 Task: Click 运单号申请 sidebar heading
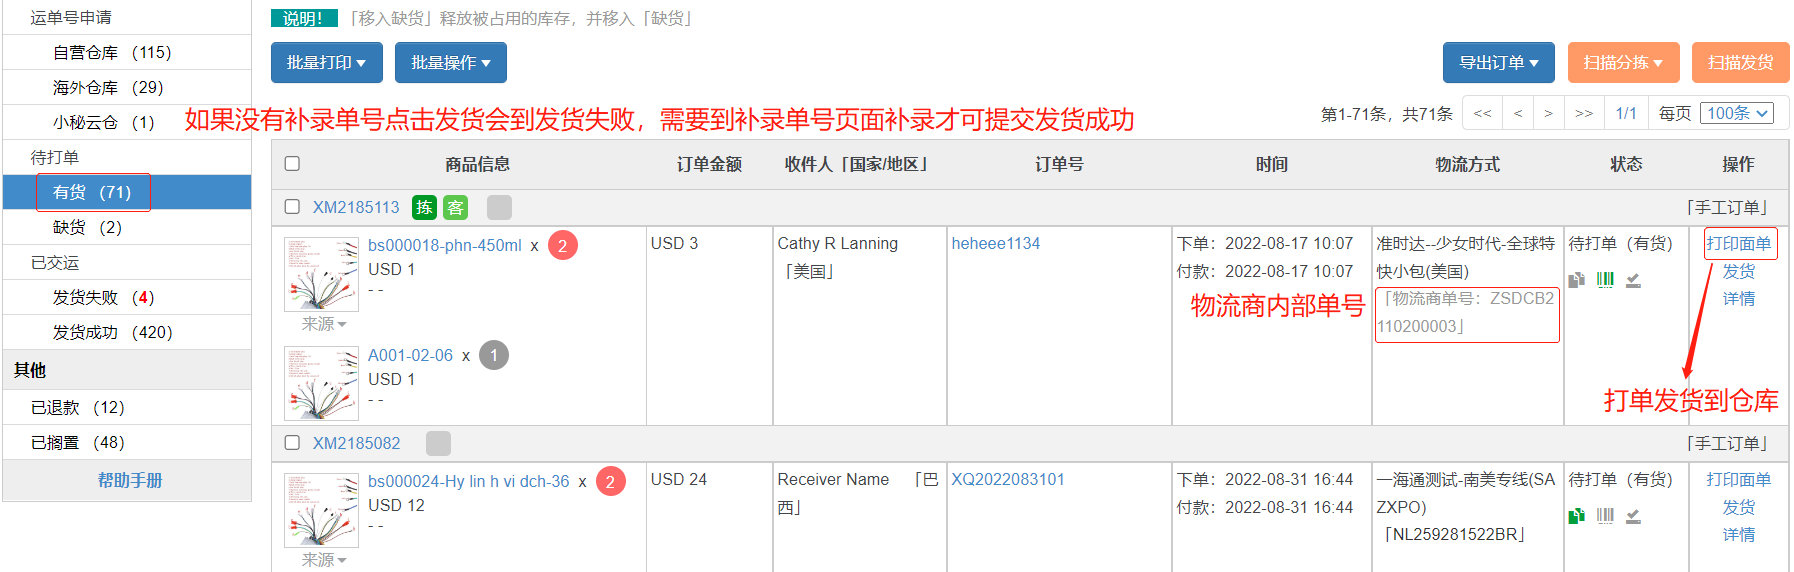tap(71, 17)
